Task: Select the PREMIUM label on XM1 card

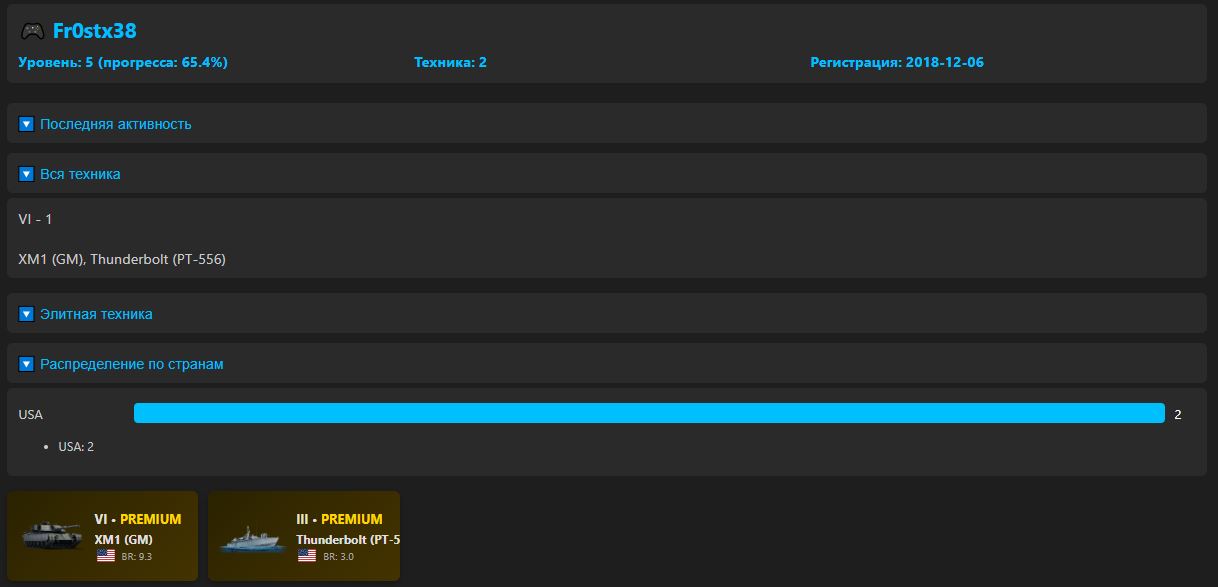Action: [x=150, y=519]
